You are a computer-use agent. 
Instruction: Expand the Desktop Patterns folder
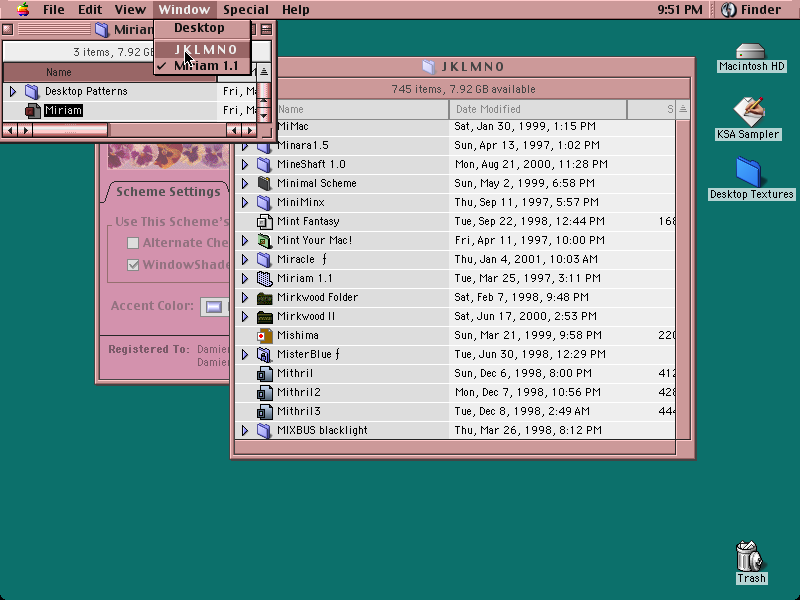tap(13, 91)
